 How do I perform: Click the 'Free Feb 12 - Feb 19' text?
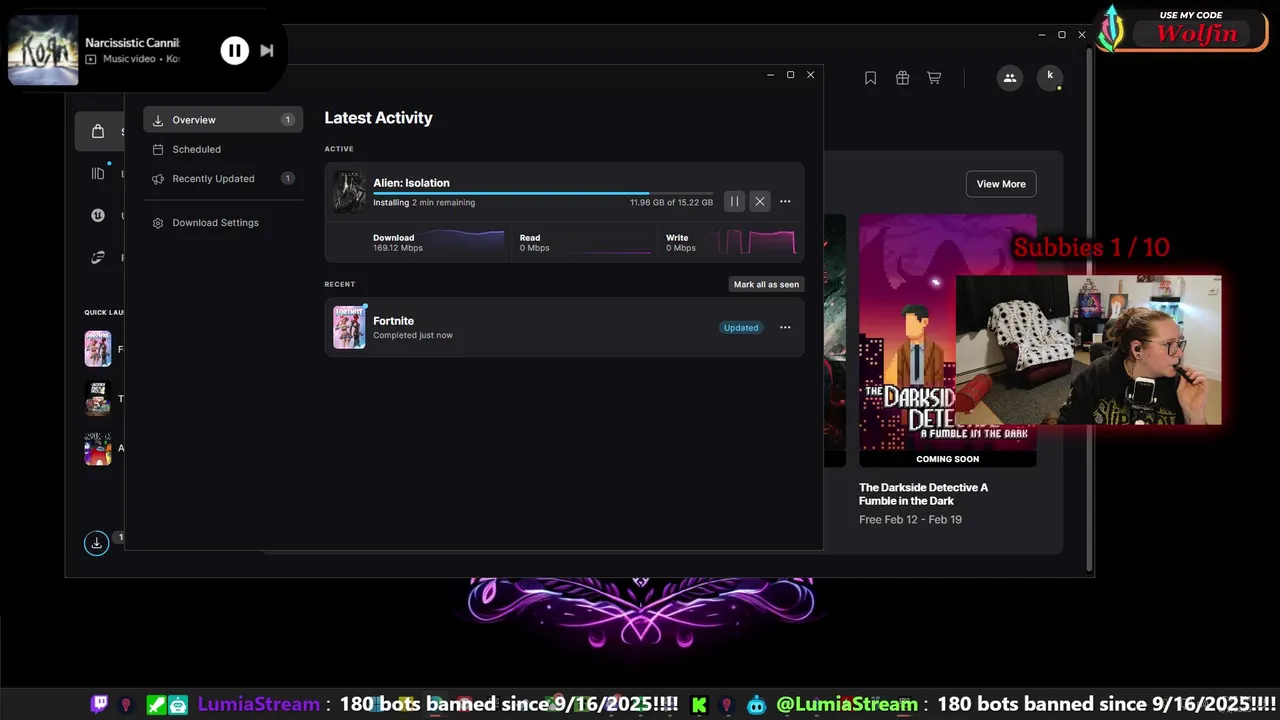pos(910,519)
